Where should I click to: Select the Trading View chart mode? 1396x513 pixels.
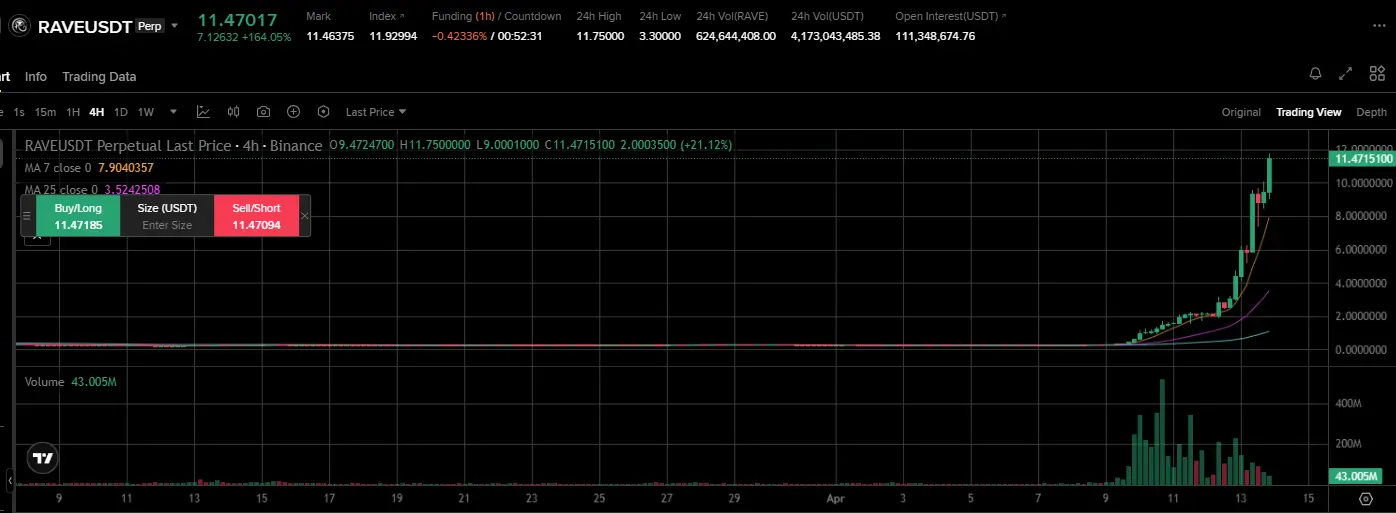click(1308, 112)
